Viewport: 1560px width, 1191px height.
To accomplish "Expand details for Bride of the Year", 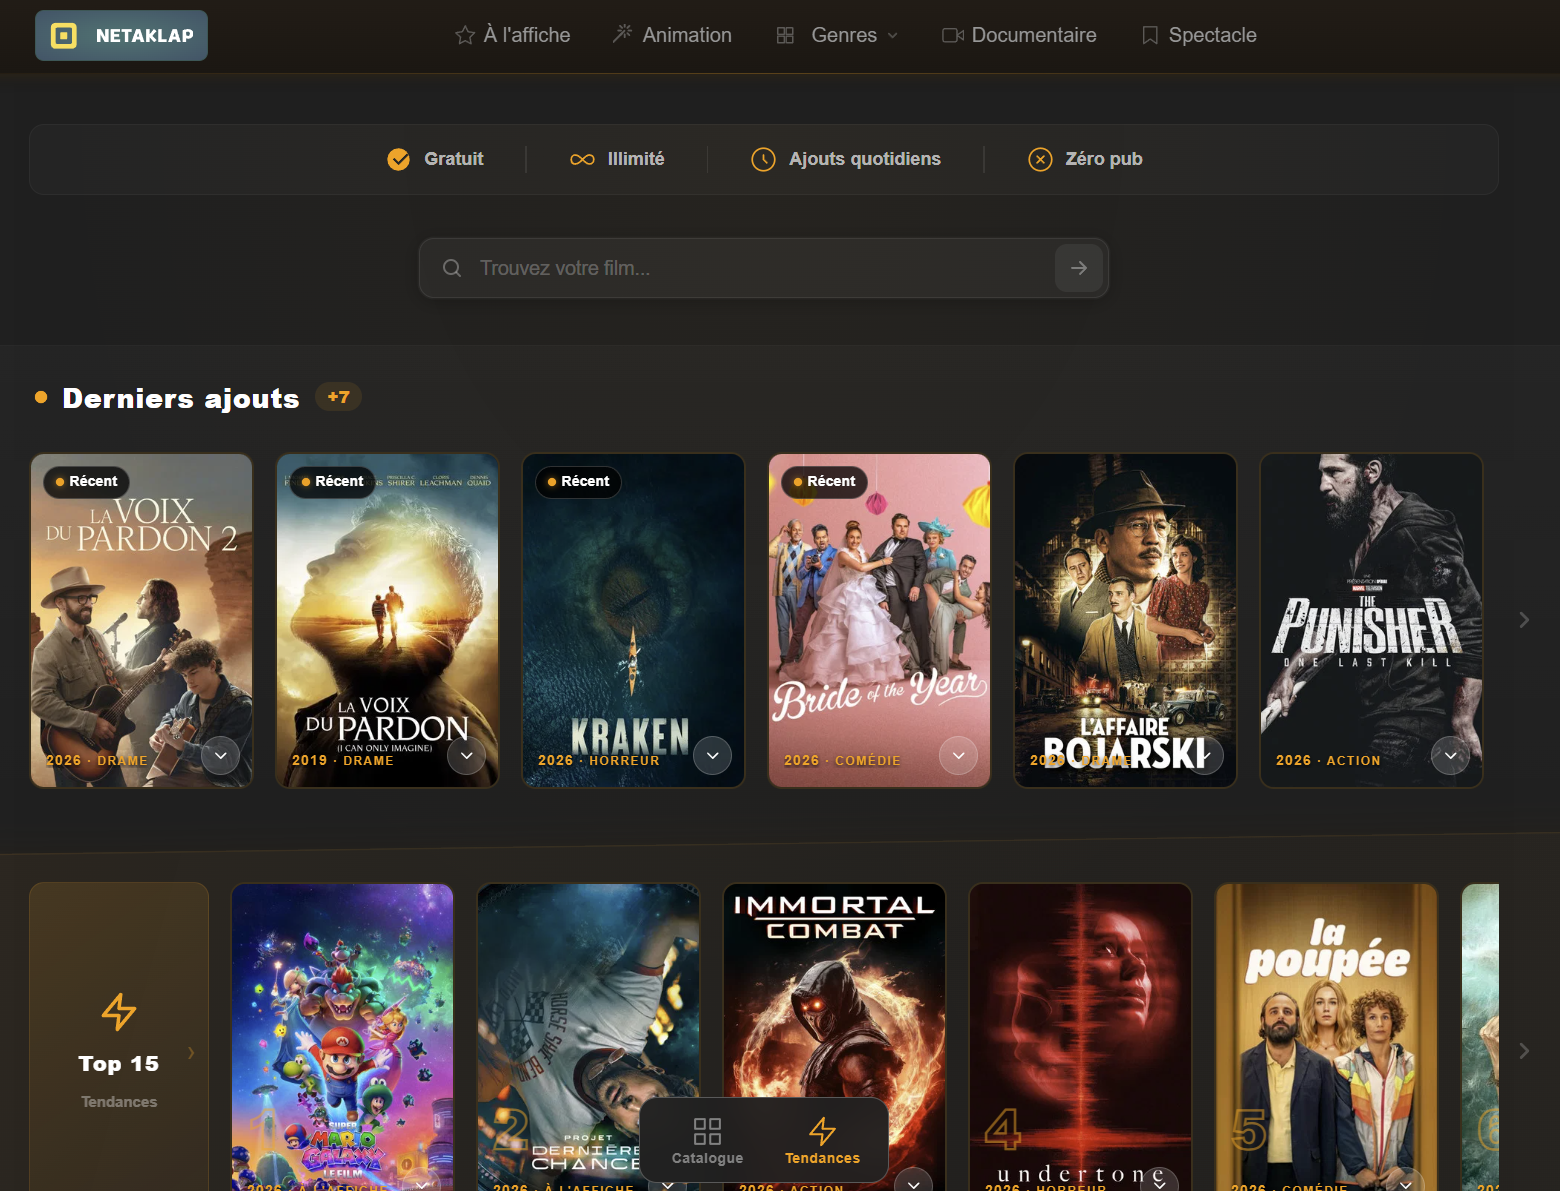I will [959, 756].
